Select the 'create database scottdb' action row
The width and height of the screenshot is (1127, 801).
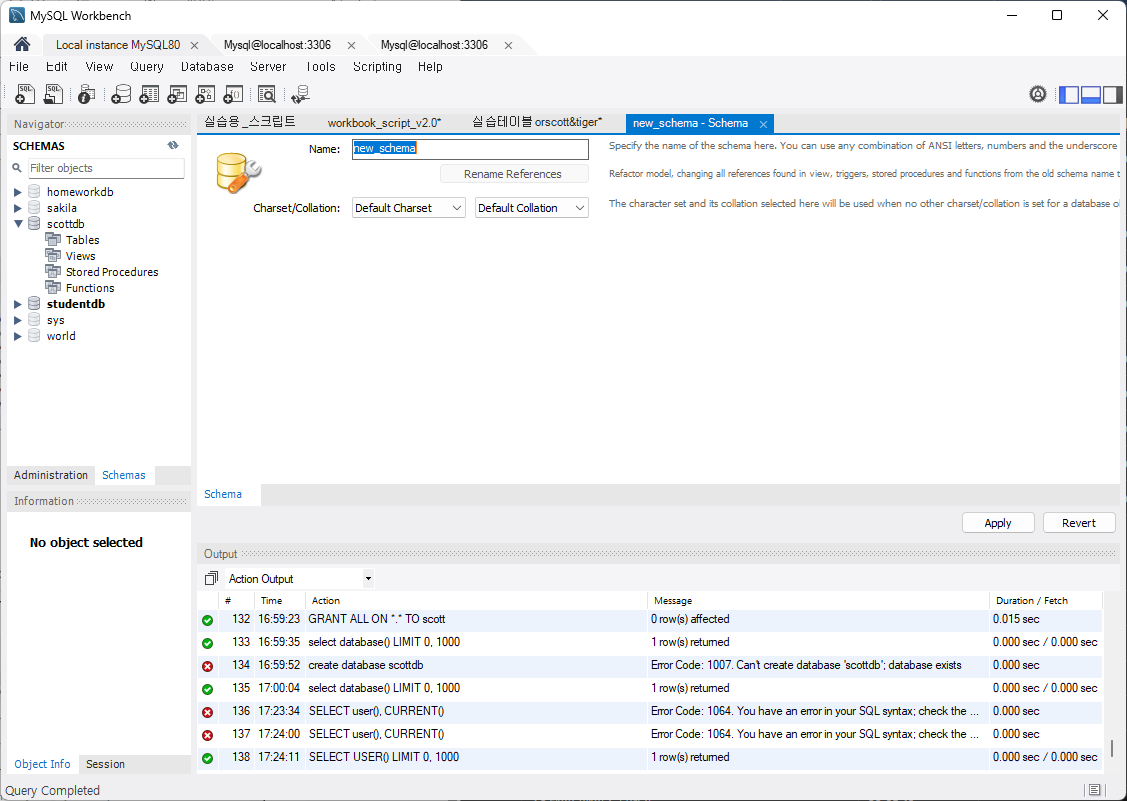pyautogui.click(x=650, y=665)
